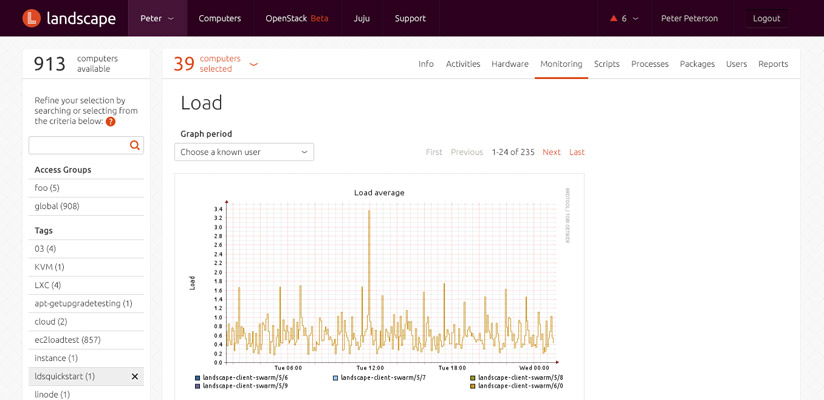Select the Monitoring tab

point(561,64)
